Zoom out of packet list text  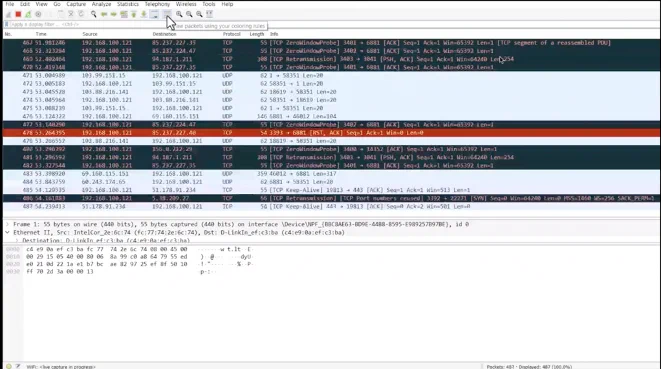pos(189,14)
